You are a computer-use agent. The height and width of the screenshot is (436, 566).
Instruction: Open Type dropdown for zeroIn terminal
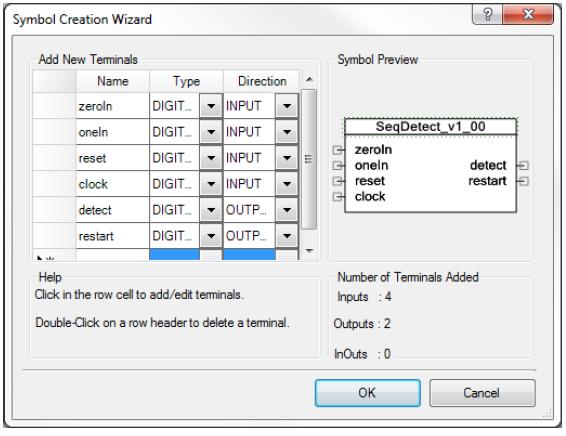(211, 106)
